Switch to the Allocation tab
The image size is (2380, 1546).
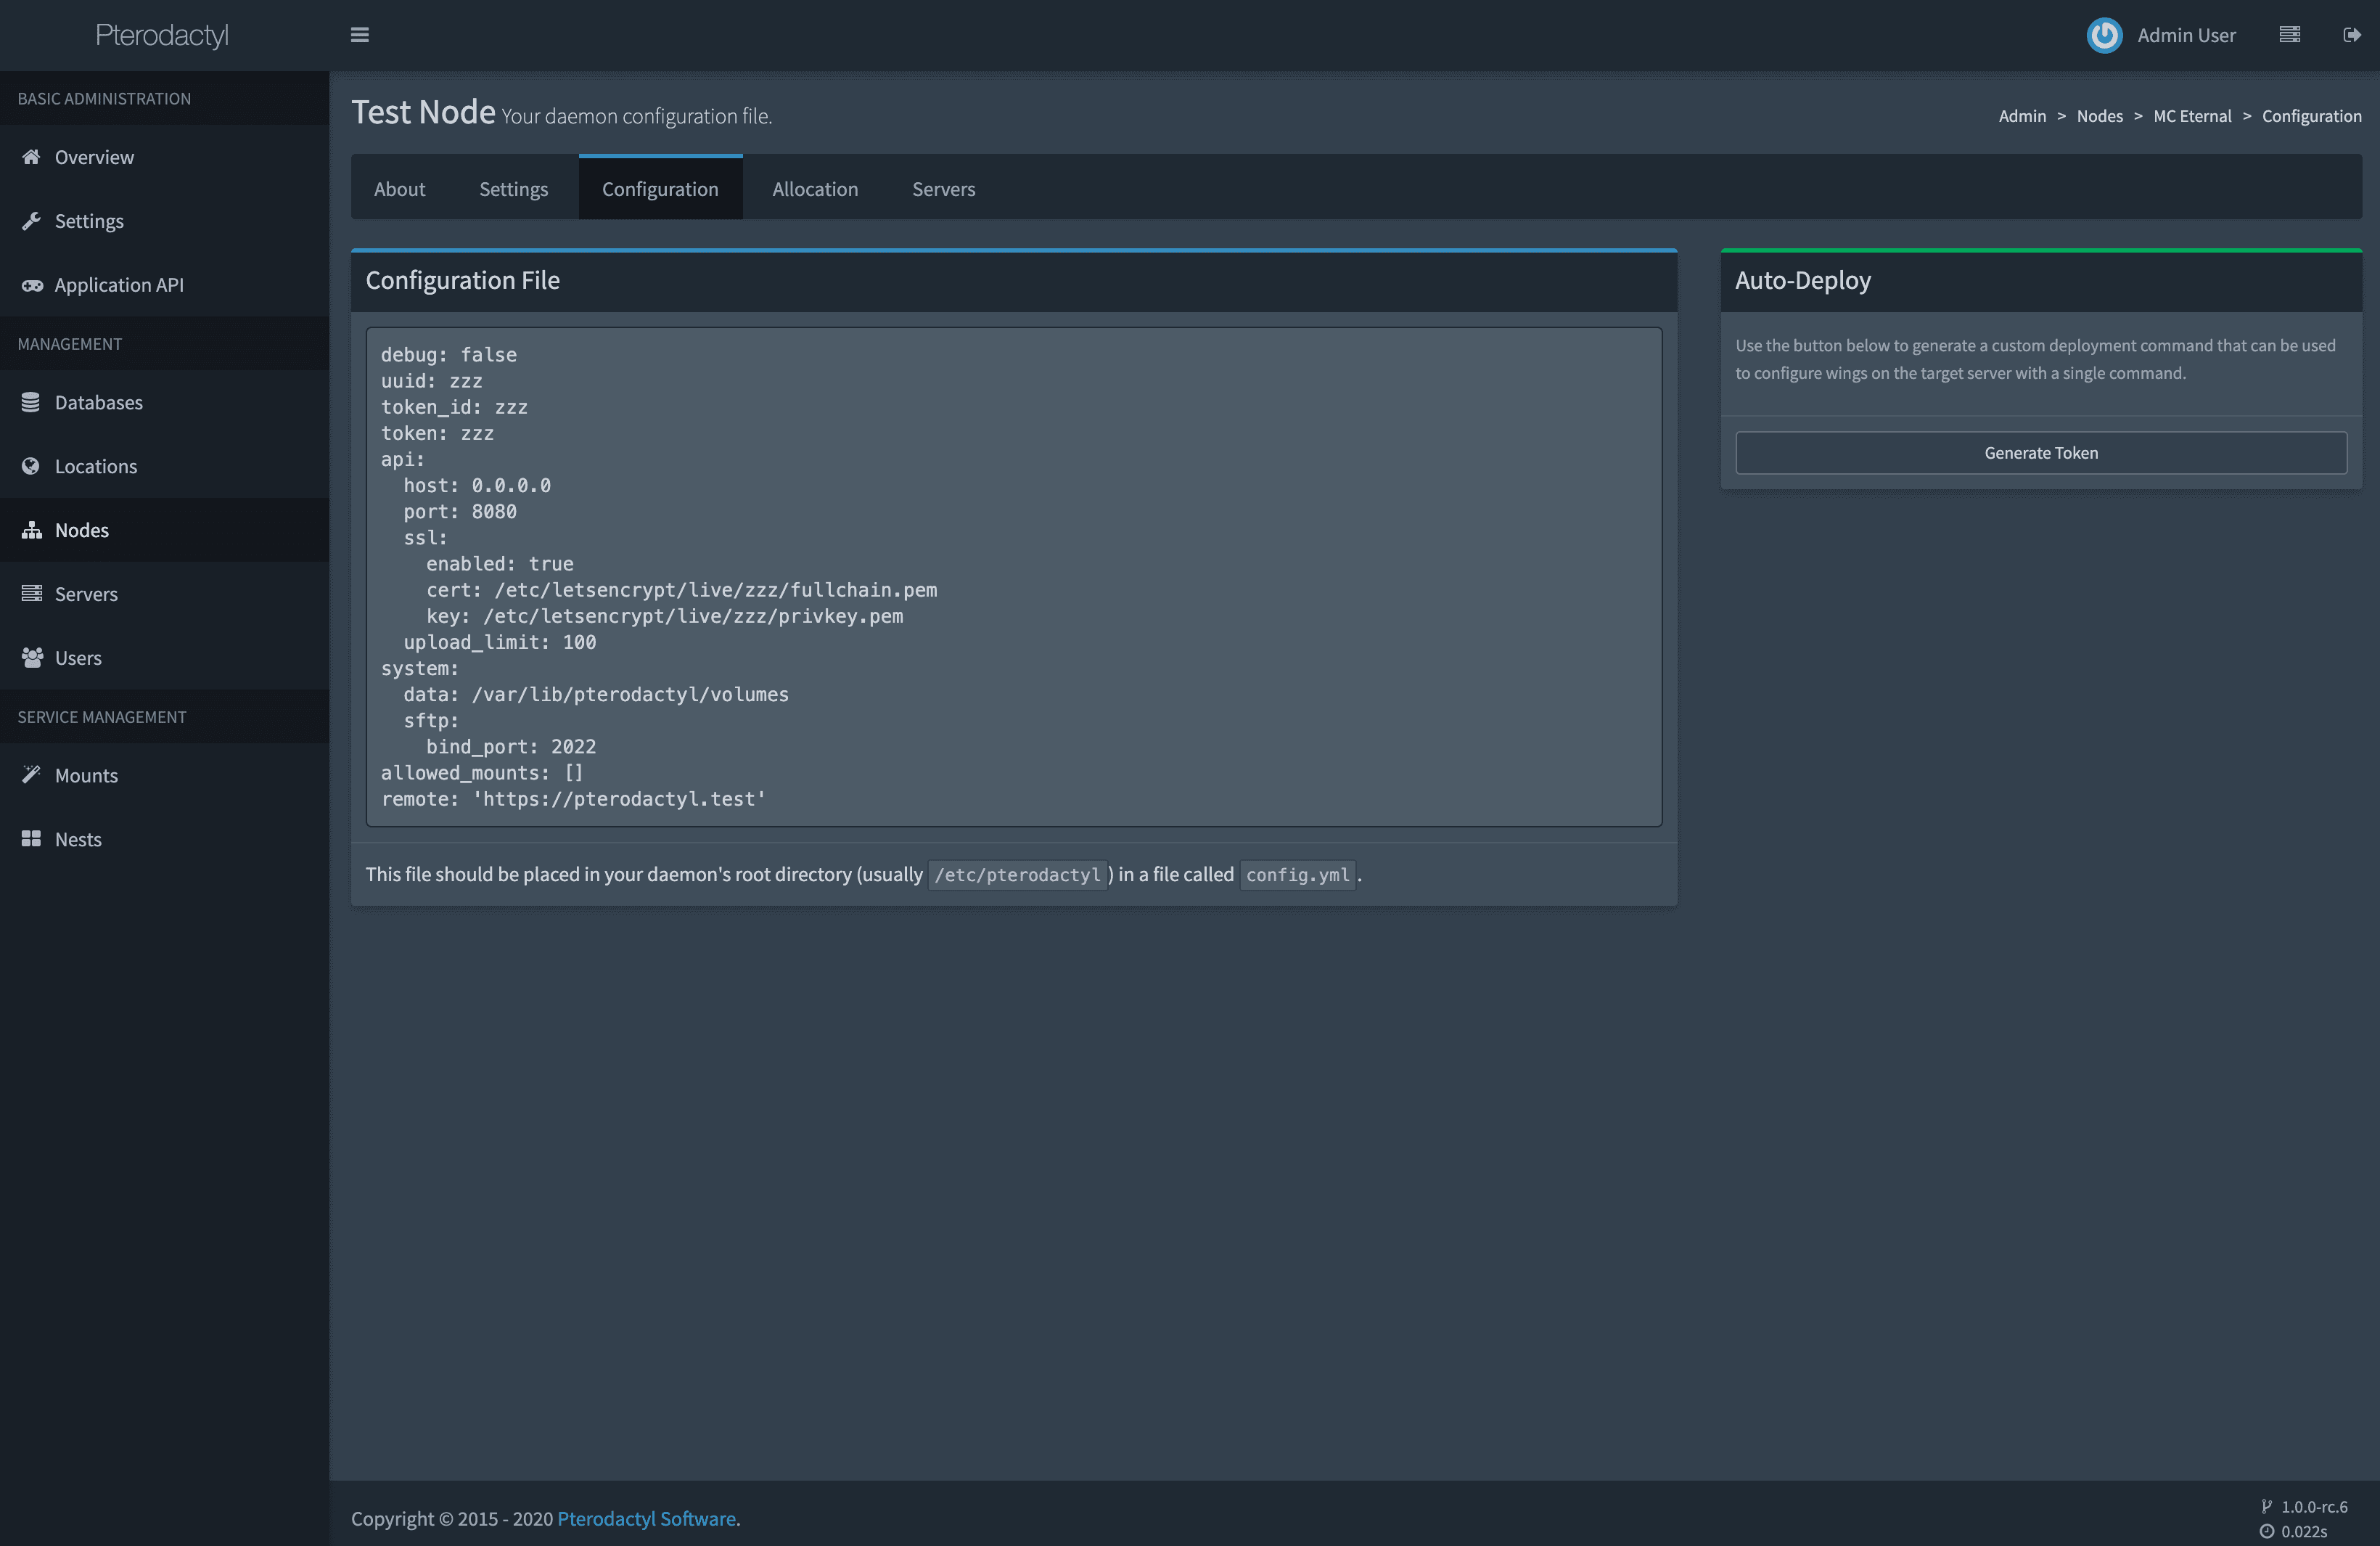(815, 188)
